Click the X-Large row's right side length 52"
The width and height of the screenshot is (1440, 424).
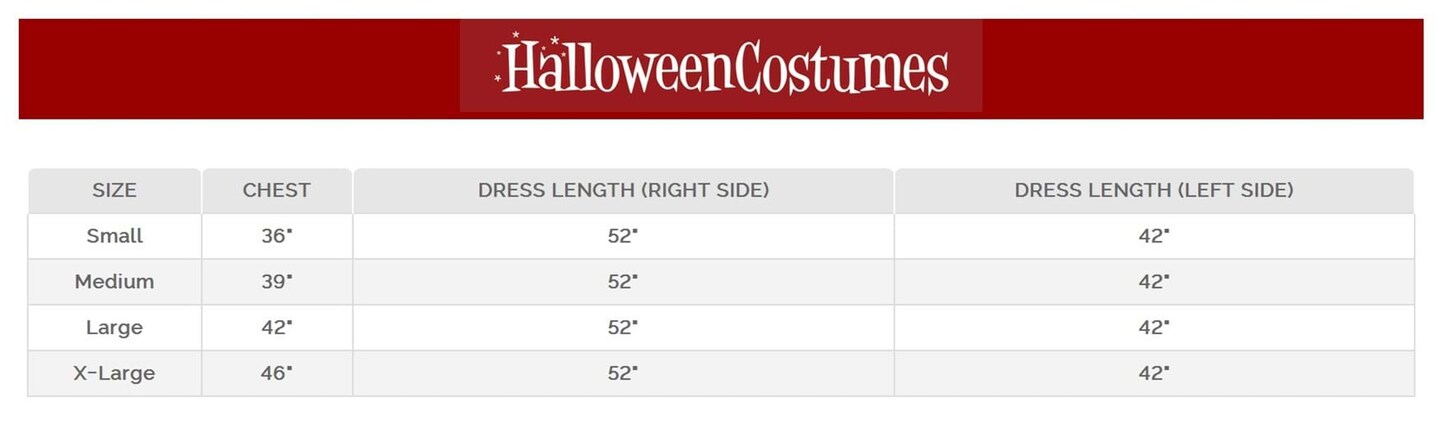point(622,374)
